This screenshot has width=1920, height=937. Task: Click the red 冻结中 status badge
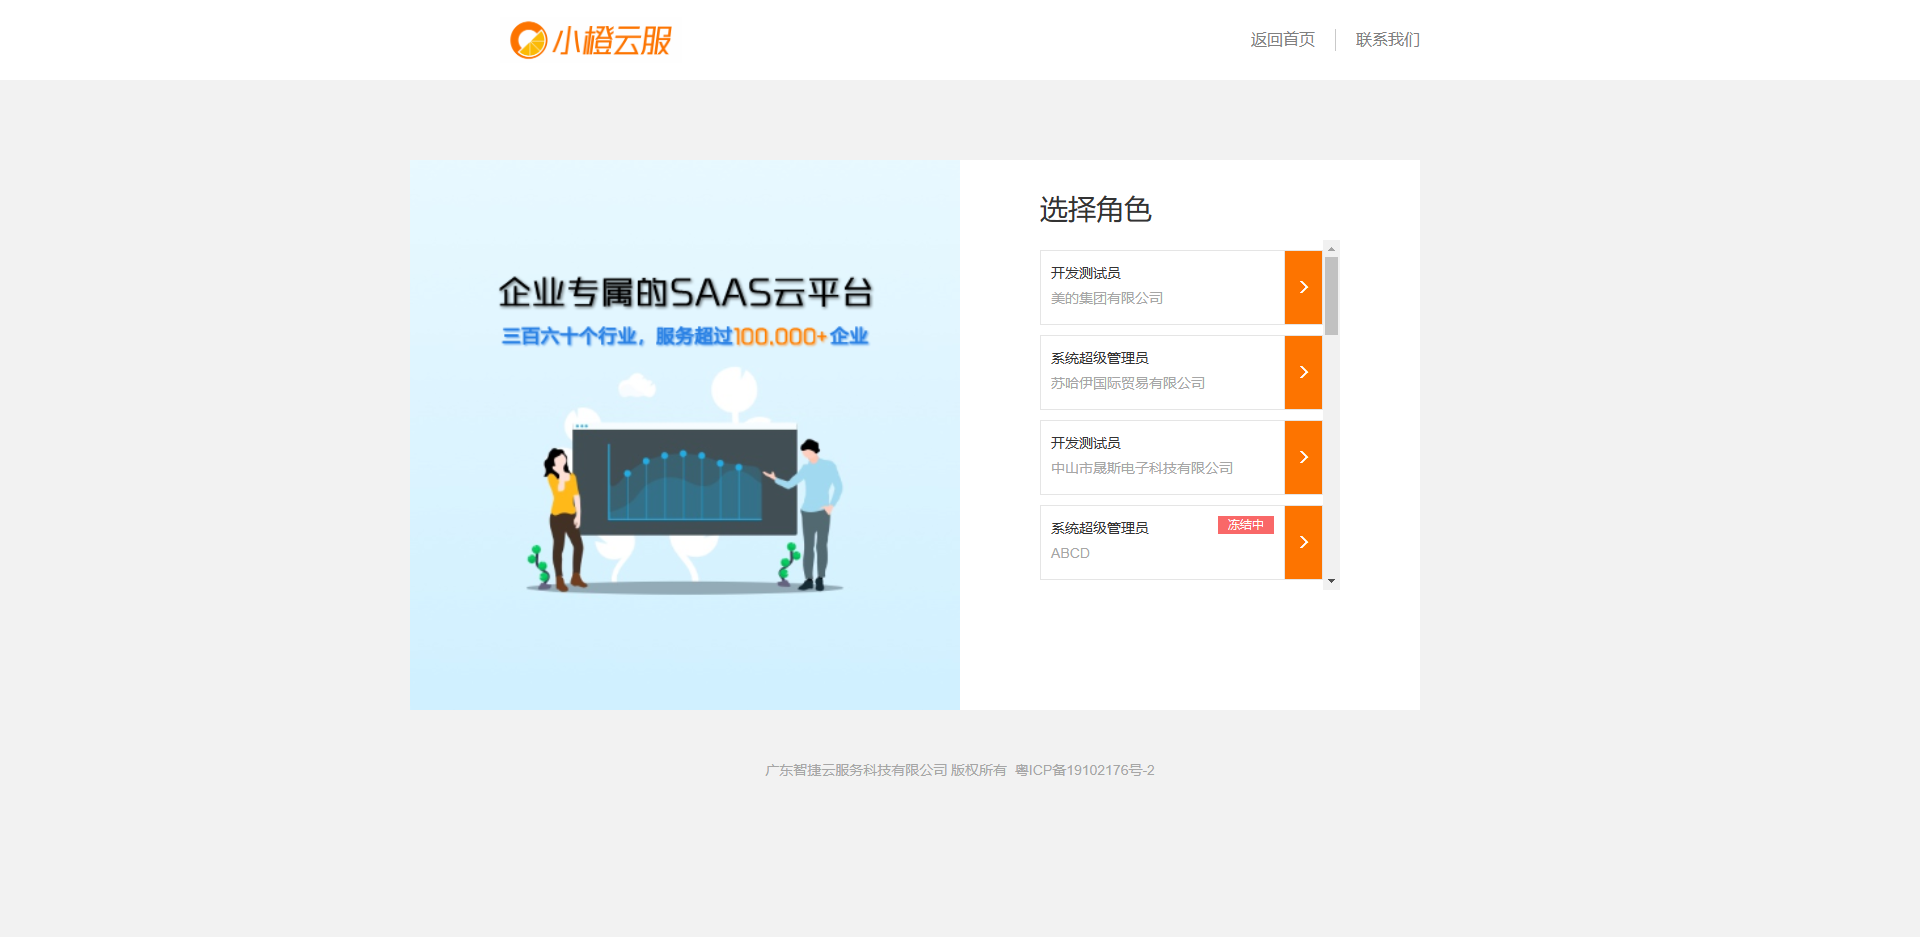1245,525
